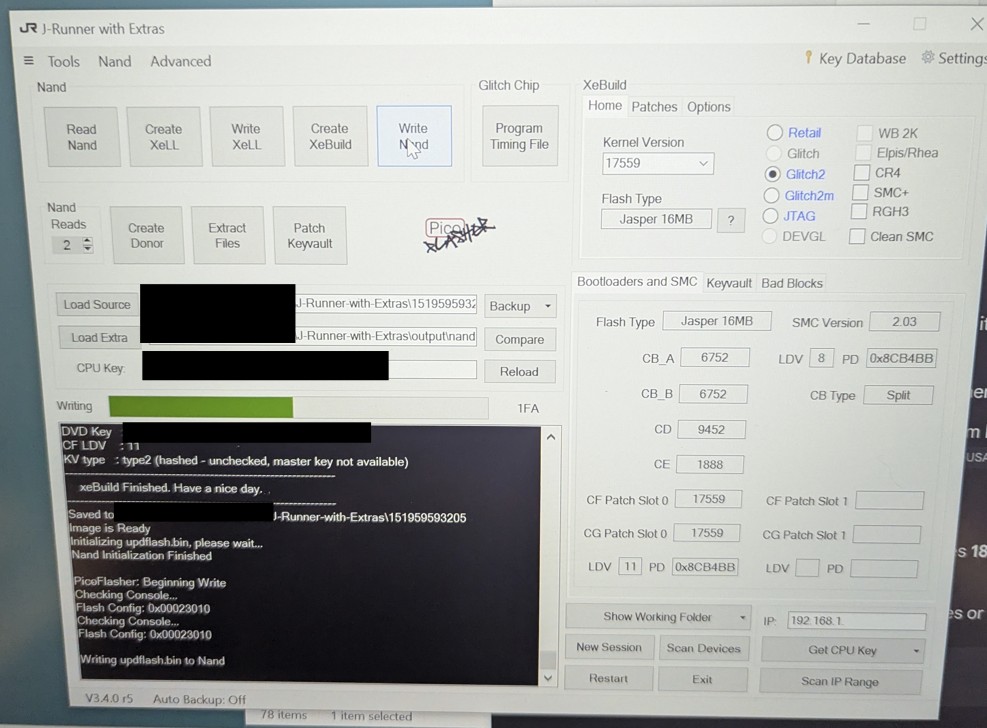This screenshot has width=987, height=728.
Task: Switch to the XeBuild Patches tab
Action: (654, 107)
